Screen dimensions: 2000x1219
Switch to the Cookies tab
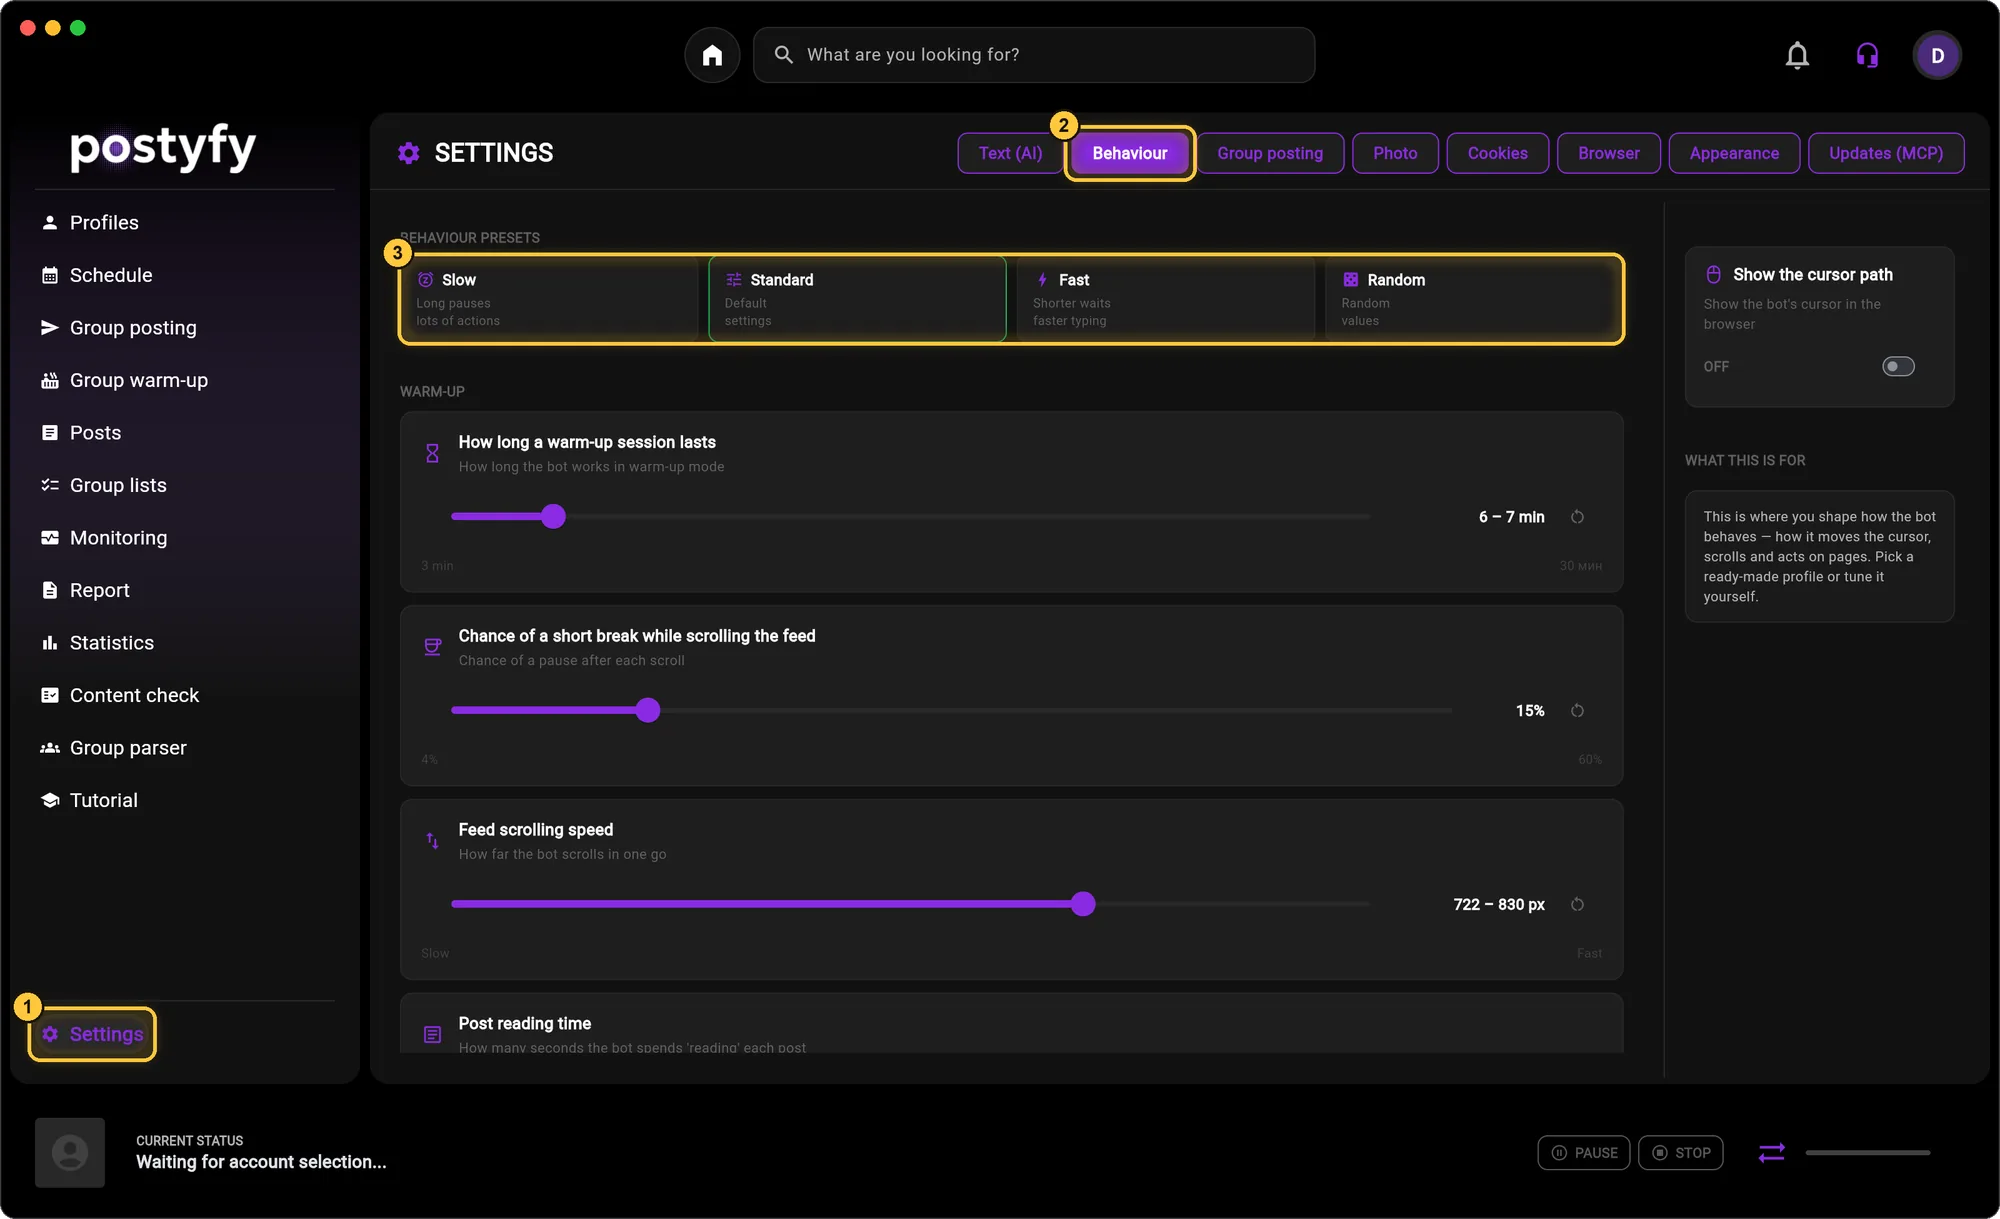click(1497, 153)
